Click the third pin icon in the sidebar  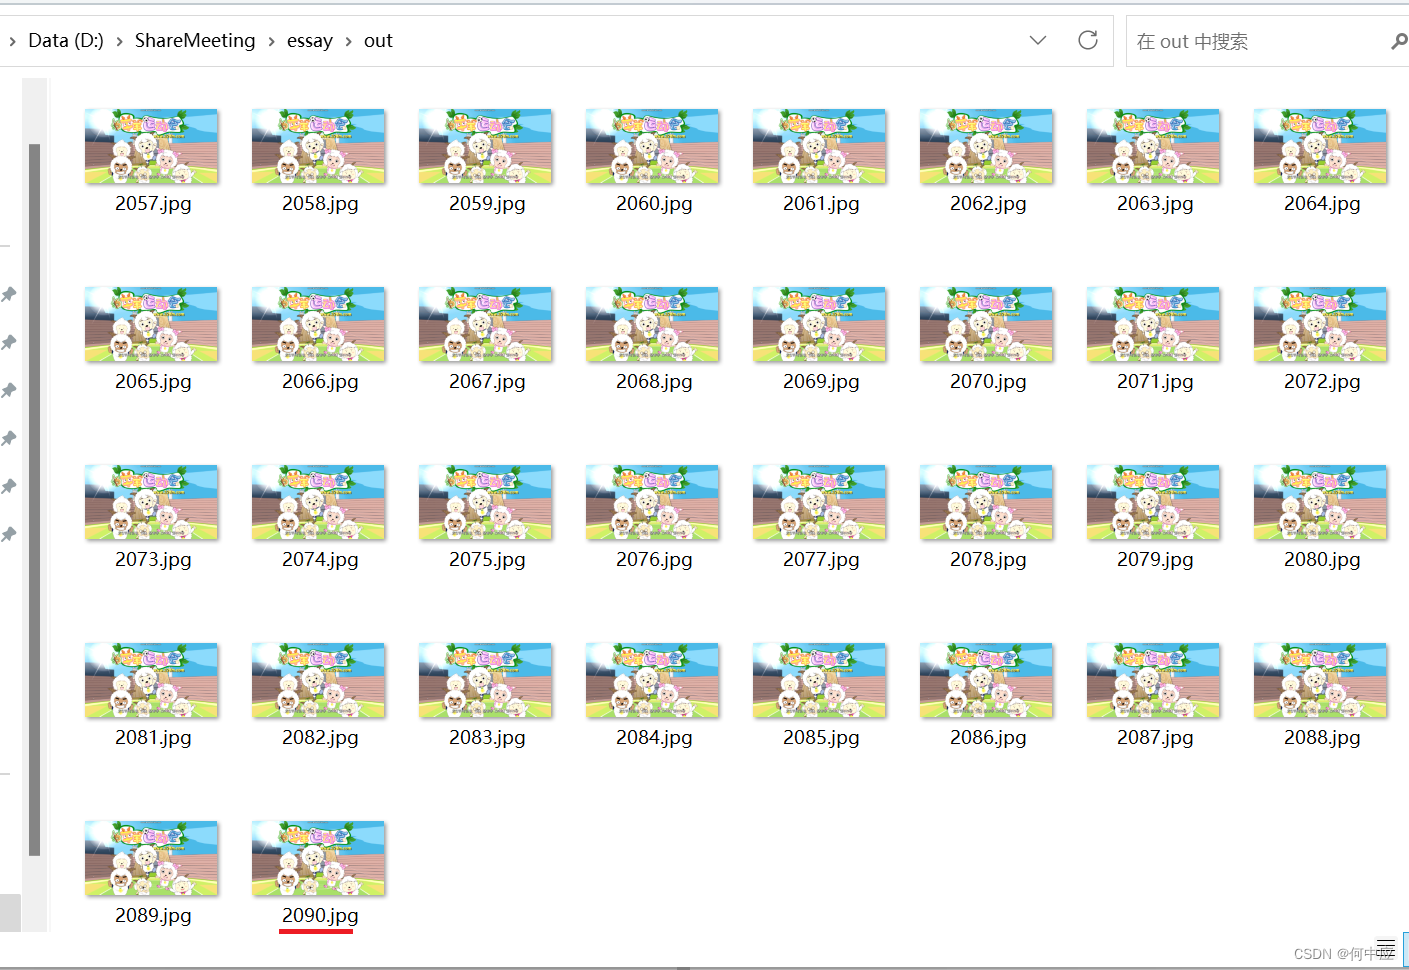click(x=10, y=390)
